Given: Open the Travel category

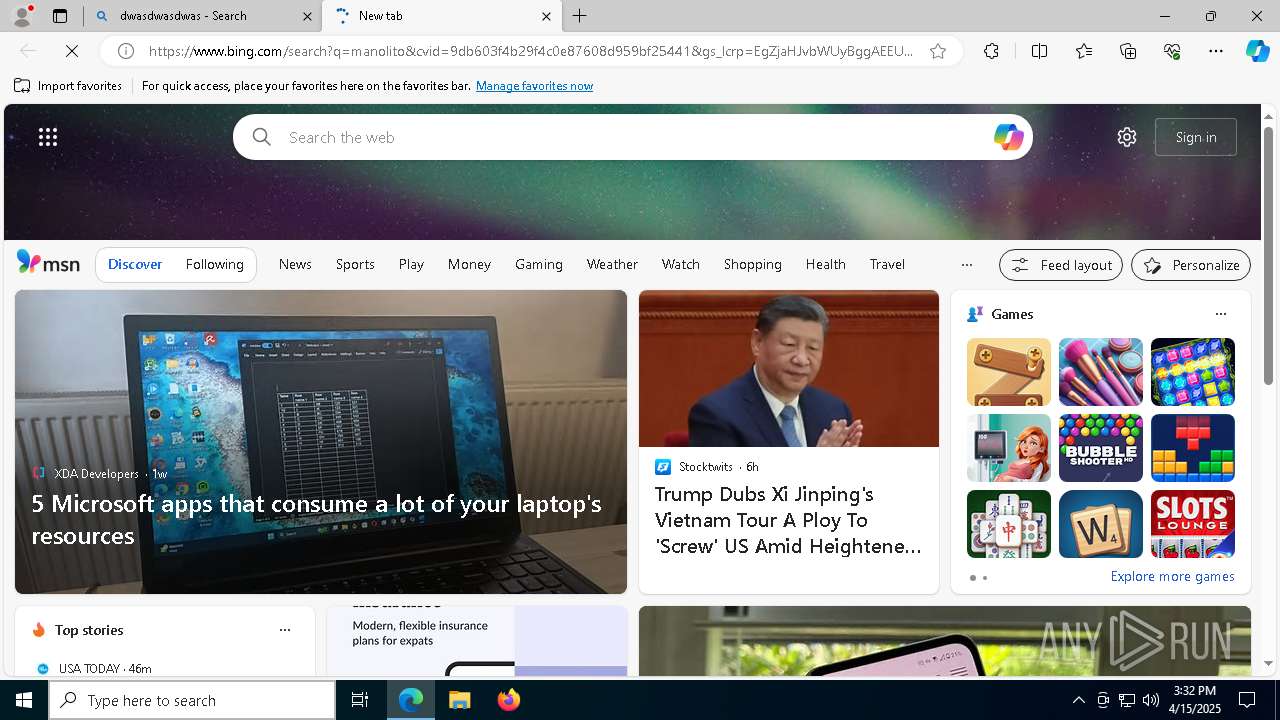Looking at the screenshot, I should point(887,264).
